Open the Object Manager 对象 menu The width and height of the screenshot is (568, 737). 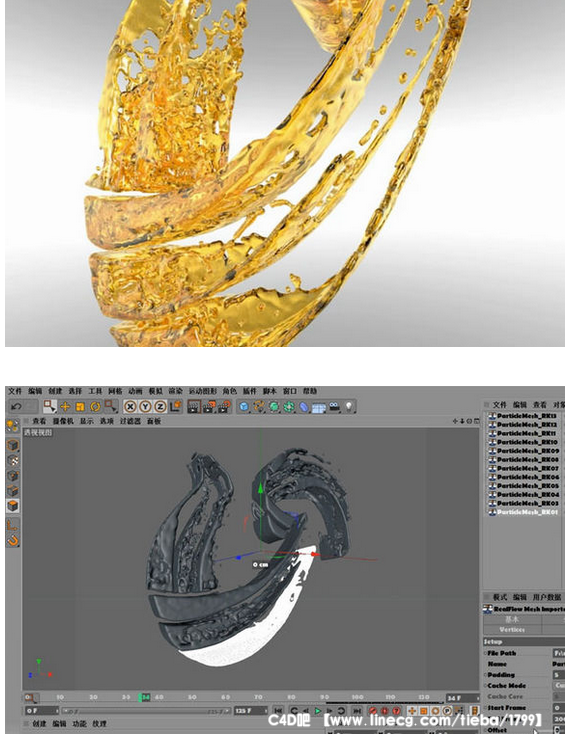tap(559, 405)
